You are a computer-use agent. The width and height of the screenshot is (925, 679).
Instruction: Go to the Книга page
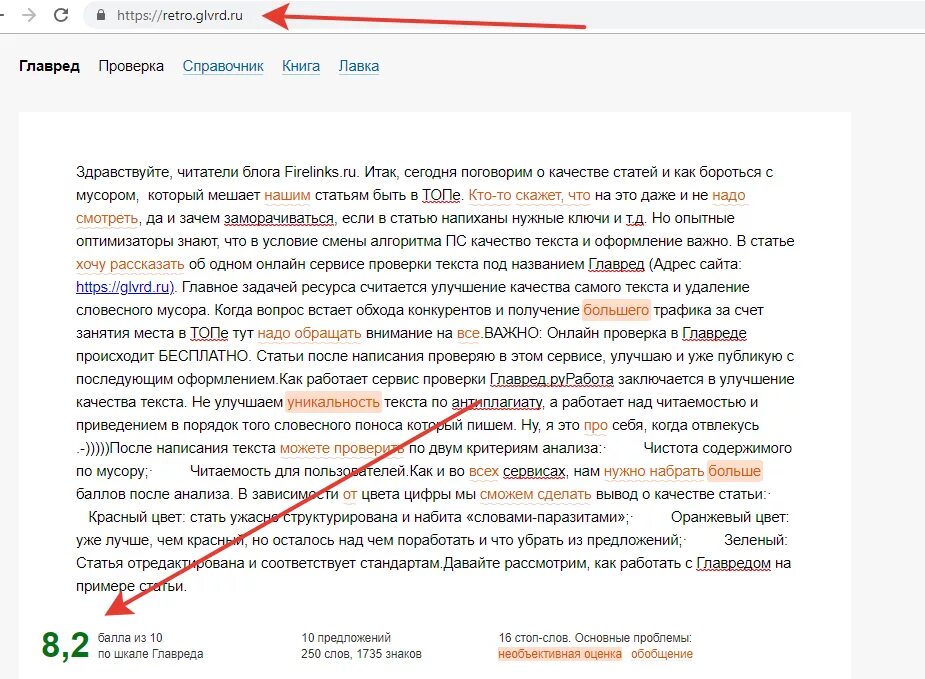point(301,65)
